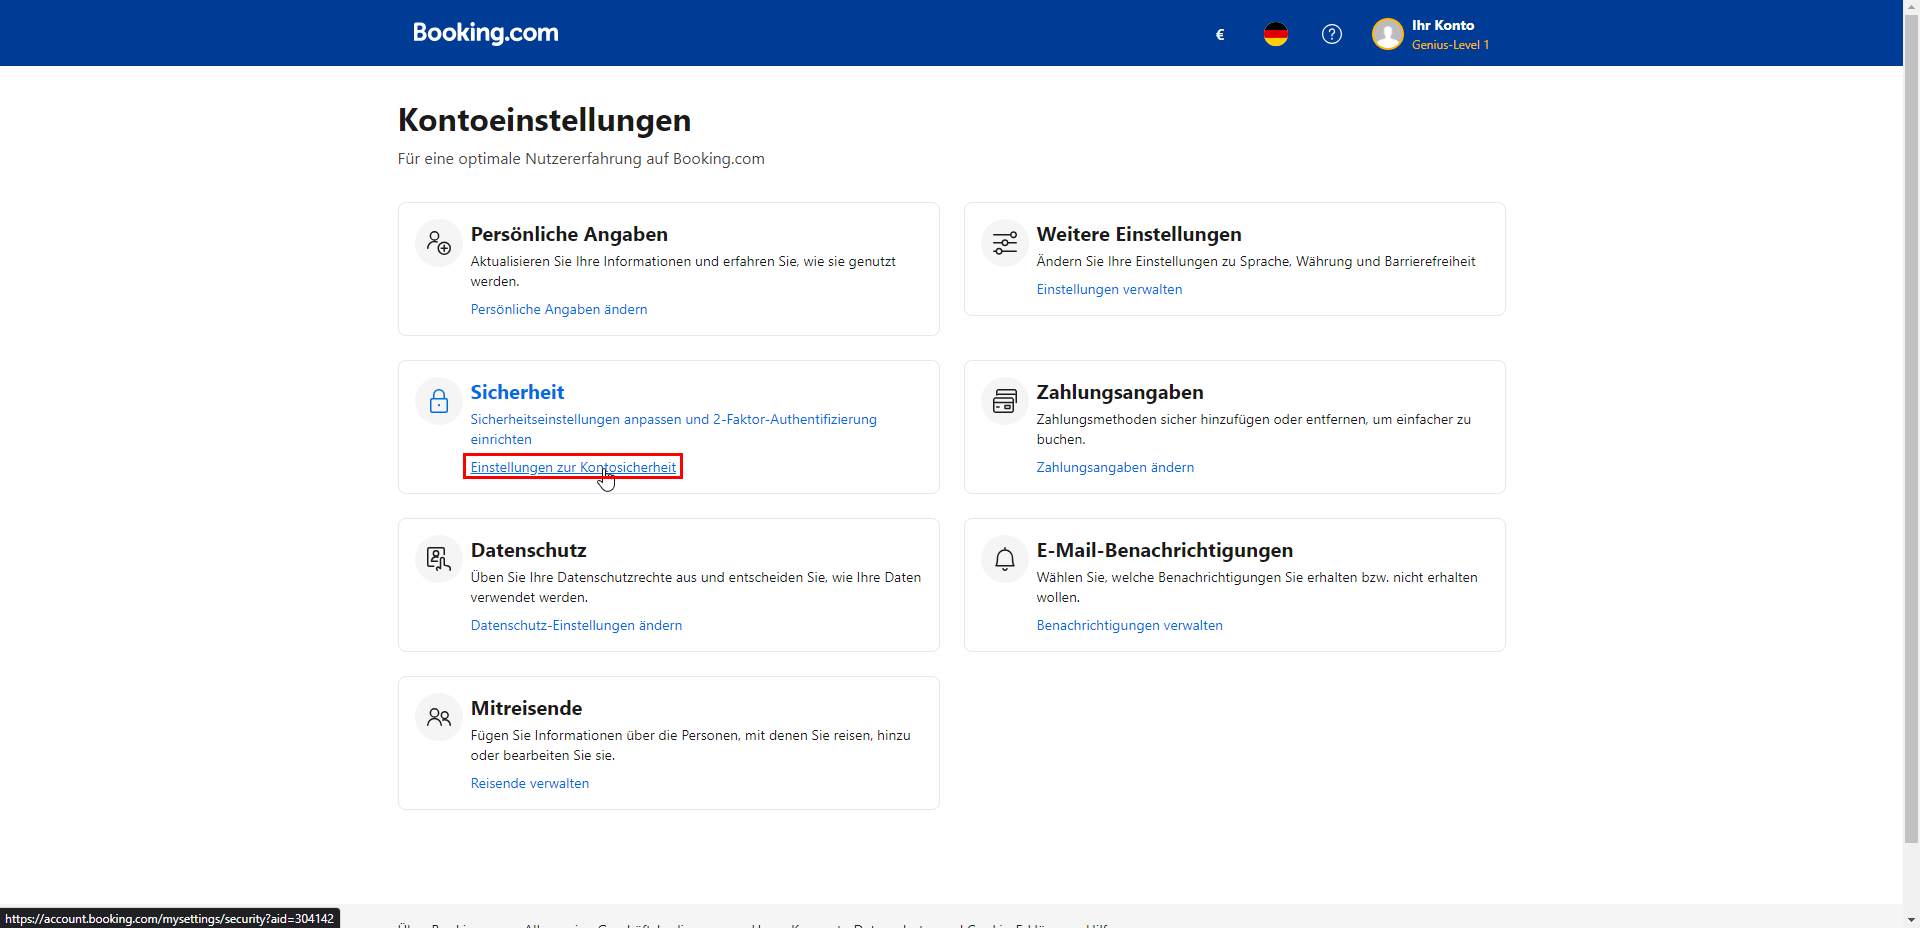Open the Hilfe footer menu entry

(1101, 925)
